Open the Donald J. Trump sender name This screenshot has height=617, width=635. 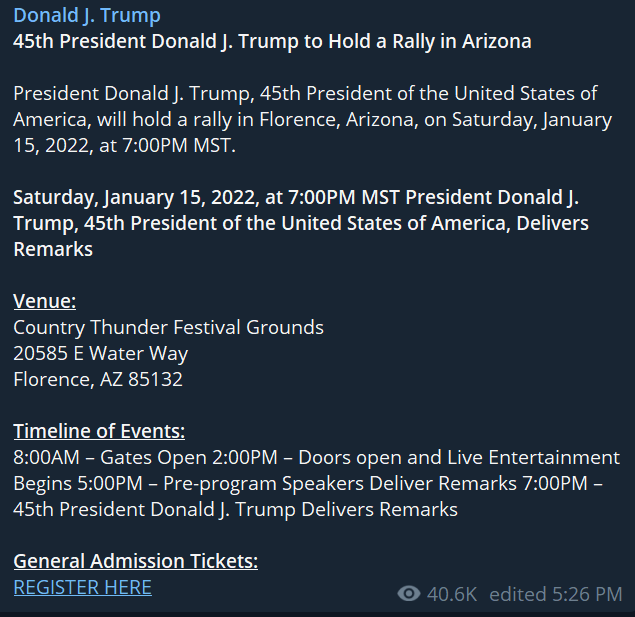tap(86, 16)
